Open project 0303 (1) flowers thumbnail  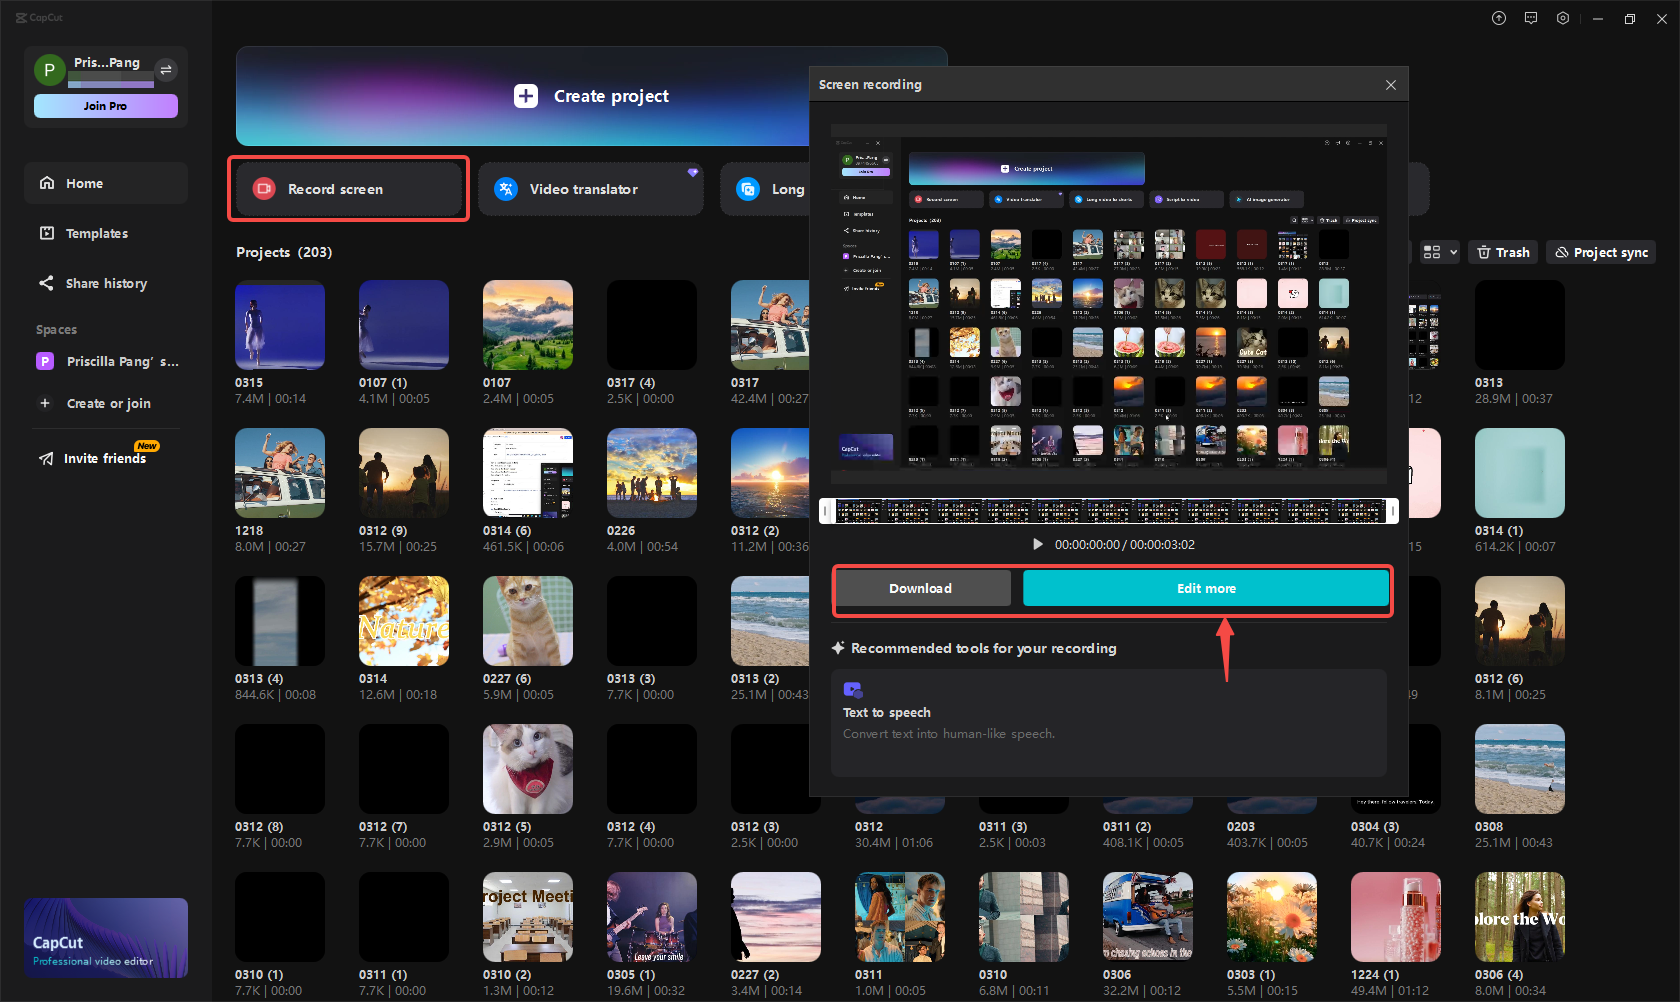coord(1272,917)
